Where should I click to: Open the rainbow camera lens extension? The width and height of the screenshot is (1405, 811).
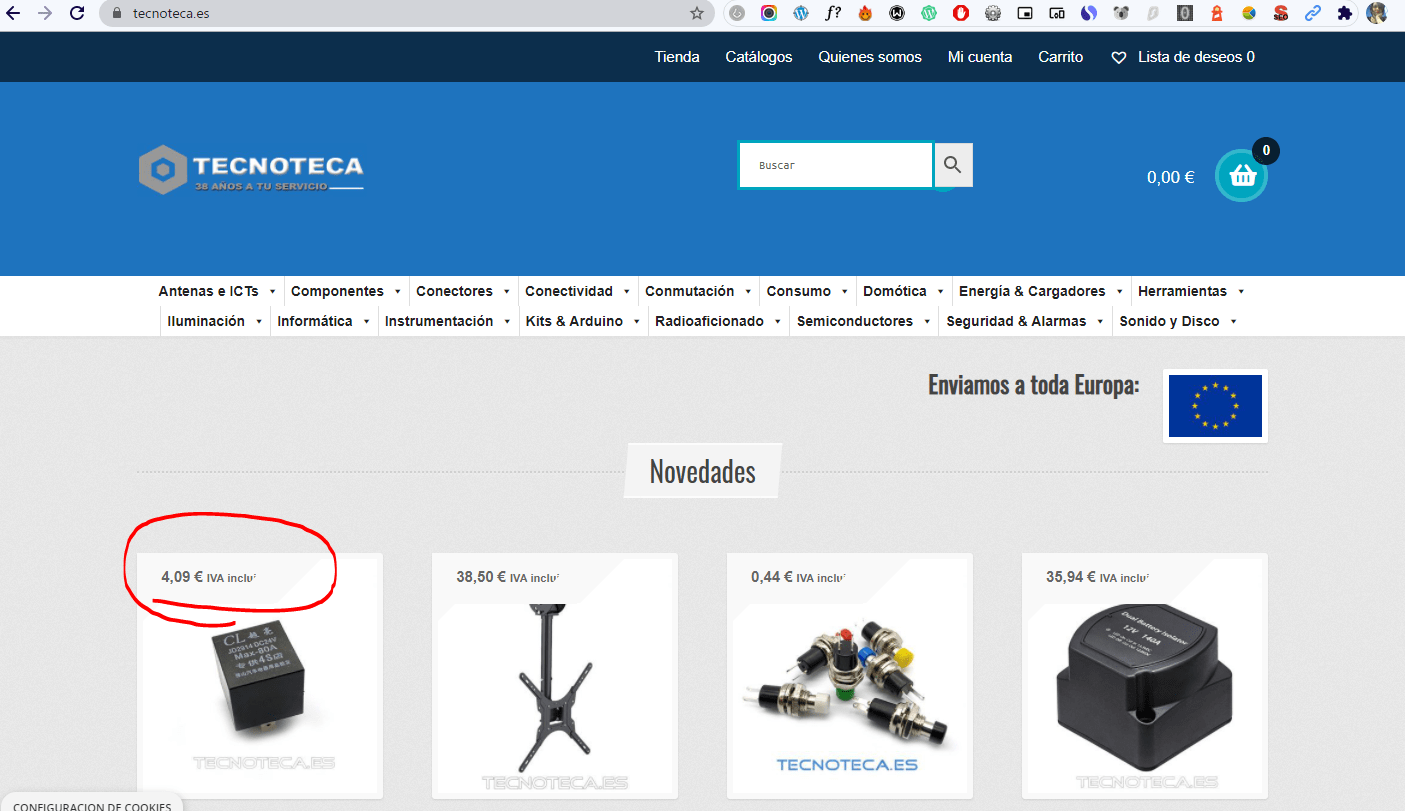768,13
